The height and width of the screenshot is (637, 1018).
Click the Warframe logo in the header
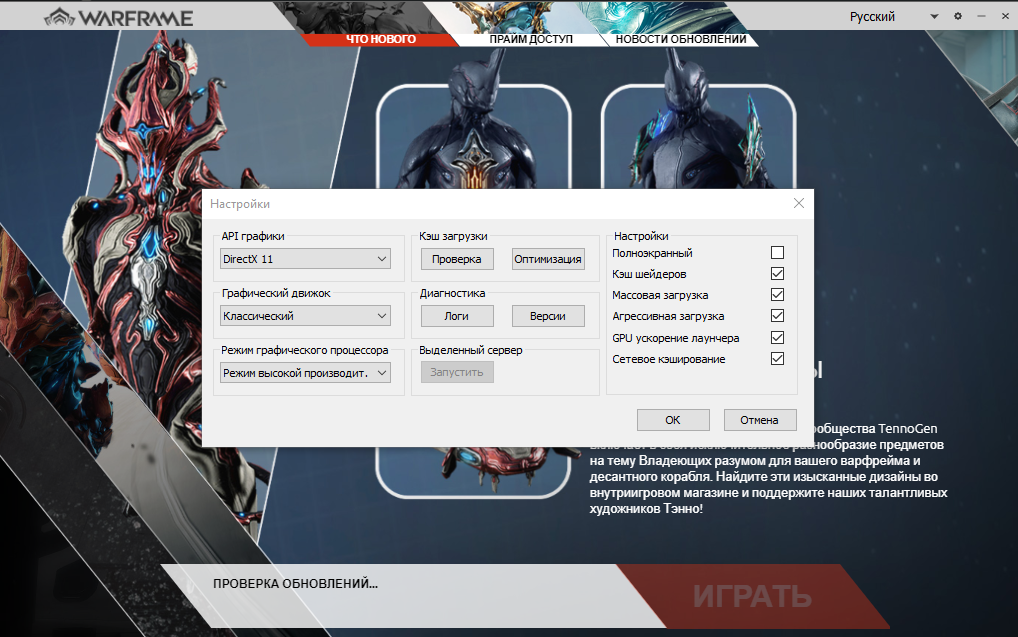tap(119, 18)
